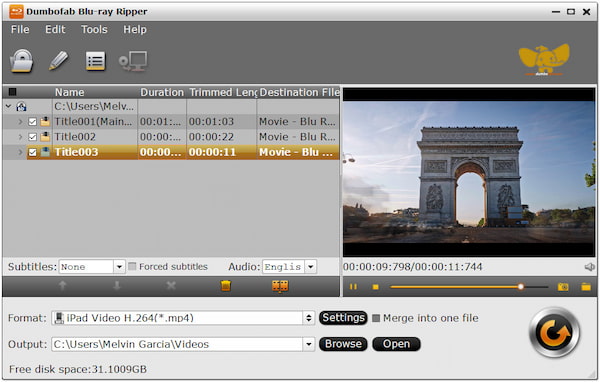Open the task list toolbar icon

[x=95, y=61]
